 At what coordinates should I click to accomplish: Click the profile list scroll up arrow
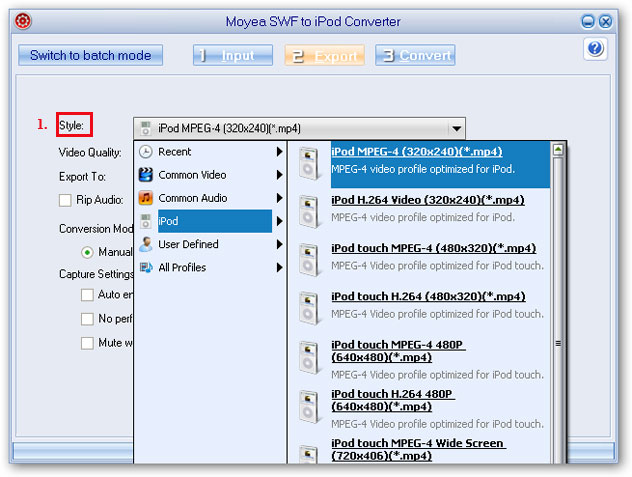pos(558,150)
